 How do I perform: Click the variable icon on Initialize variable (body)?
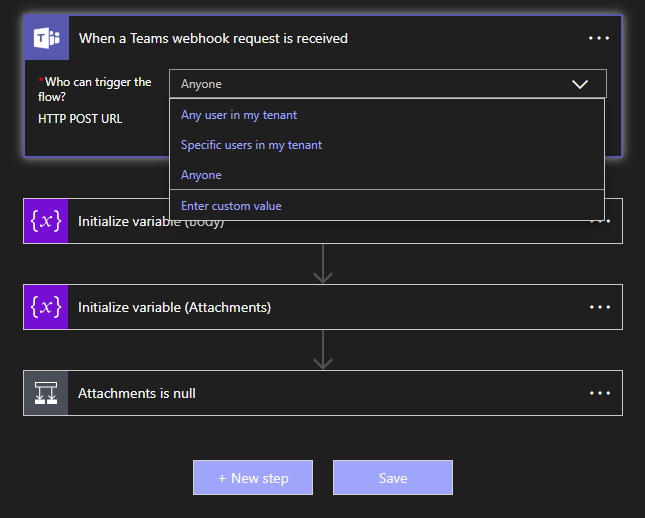pos(45,221)
